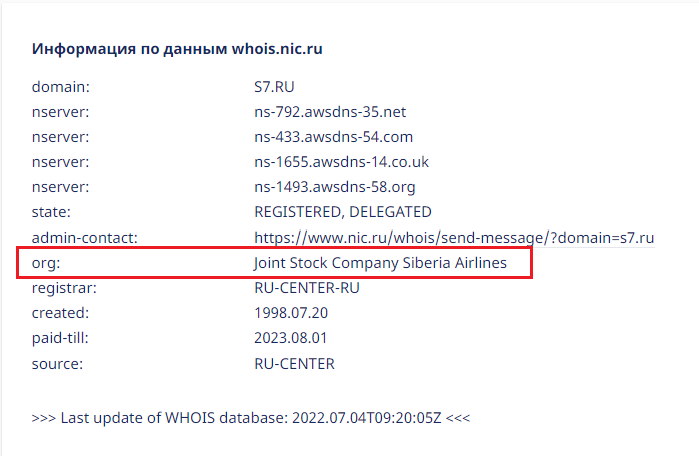Click the admin-contact send-message URL

(454, 238)
